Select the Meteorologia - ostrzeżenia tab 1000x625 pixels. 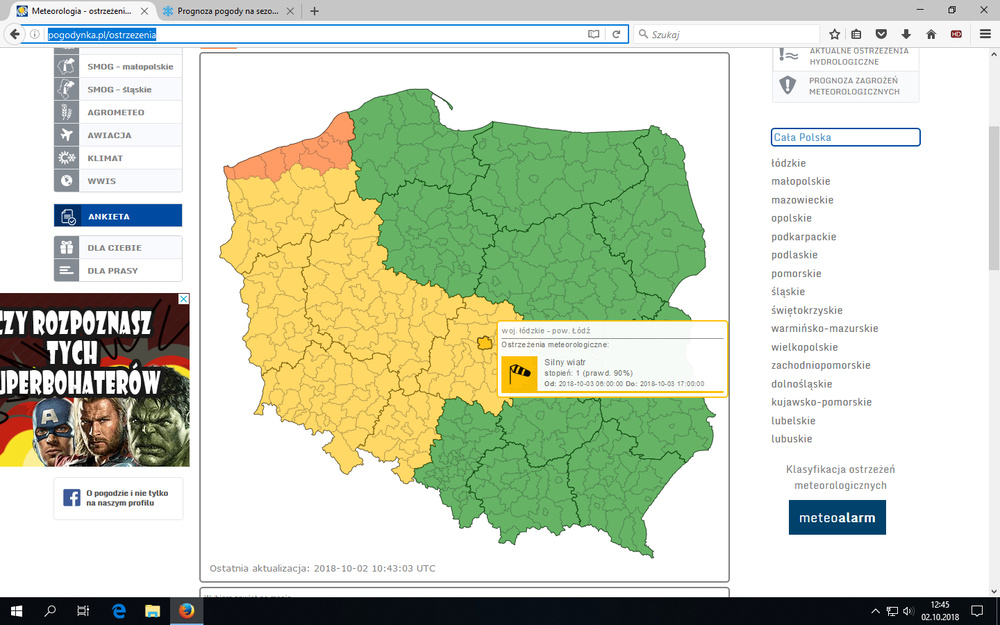82,11
